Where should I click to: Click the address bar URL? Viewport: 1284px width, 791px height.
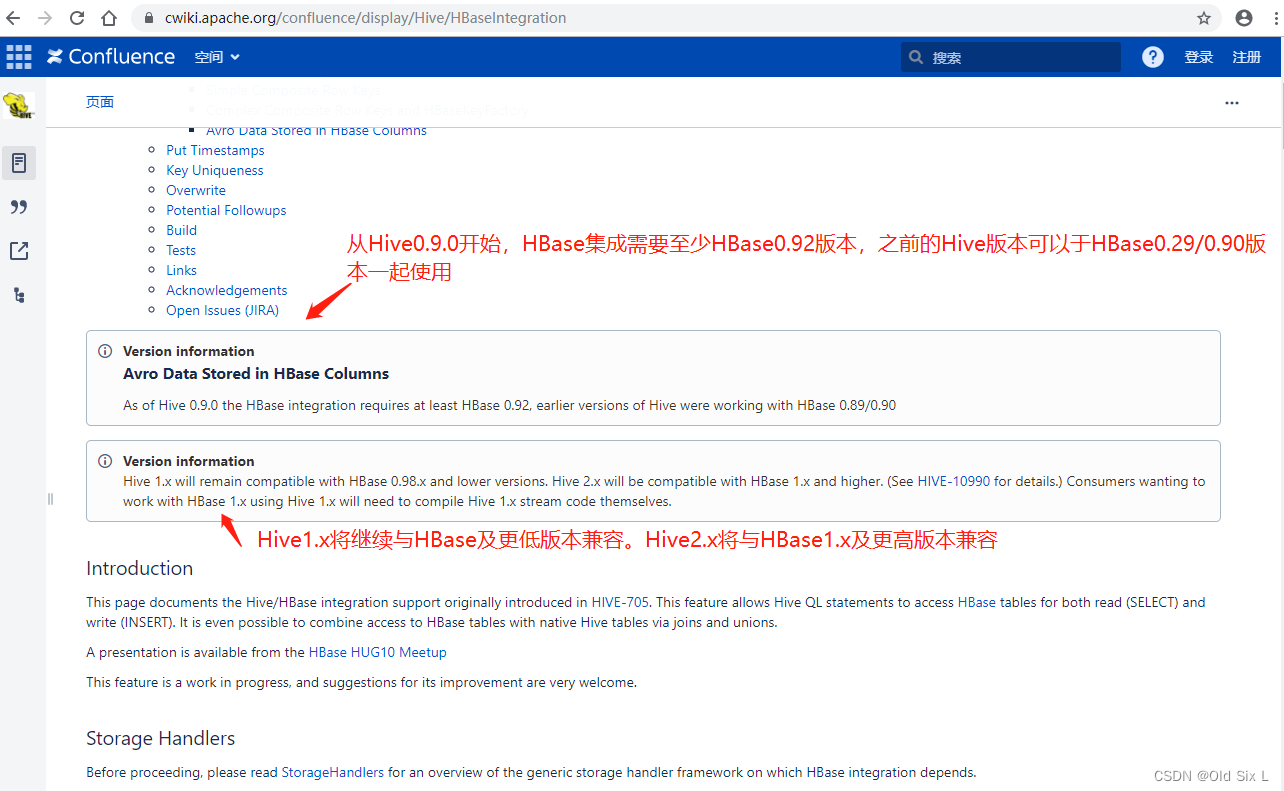click(365, 18)
